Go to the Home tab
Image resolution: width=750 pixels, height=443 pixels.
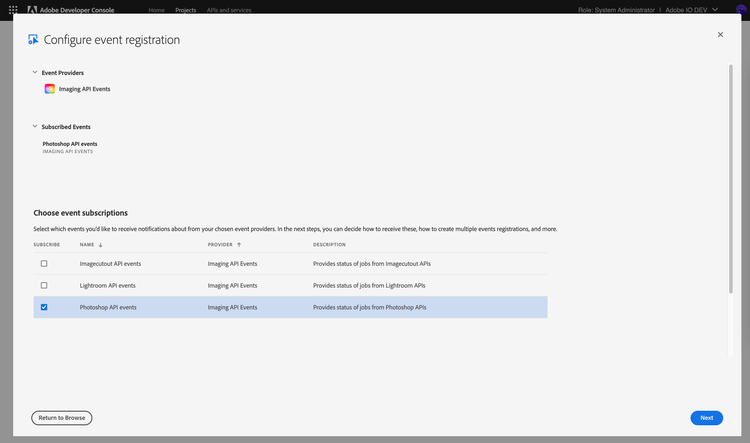pyautogui.click(x=156, y=9)
